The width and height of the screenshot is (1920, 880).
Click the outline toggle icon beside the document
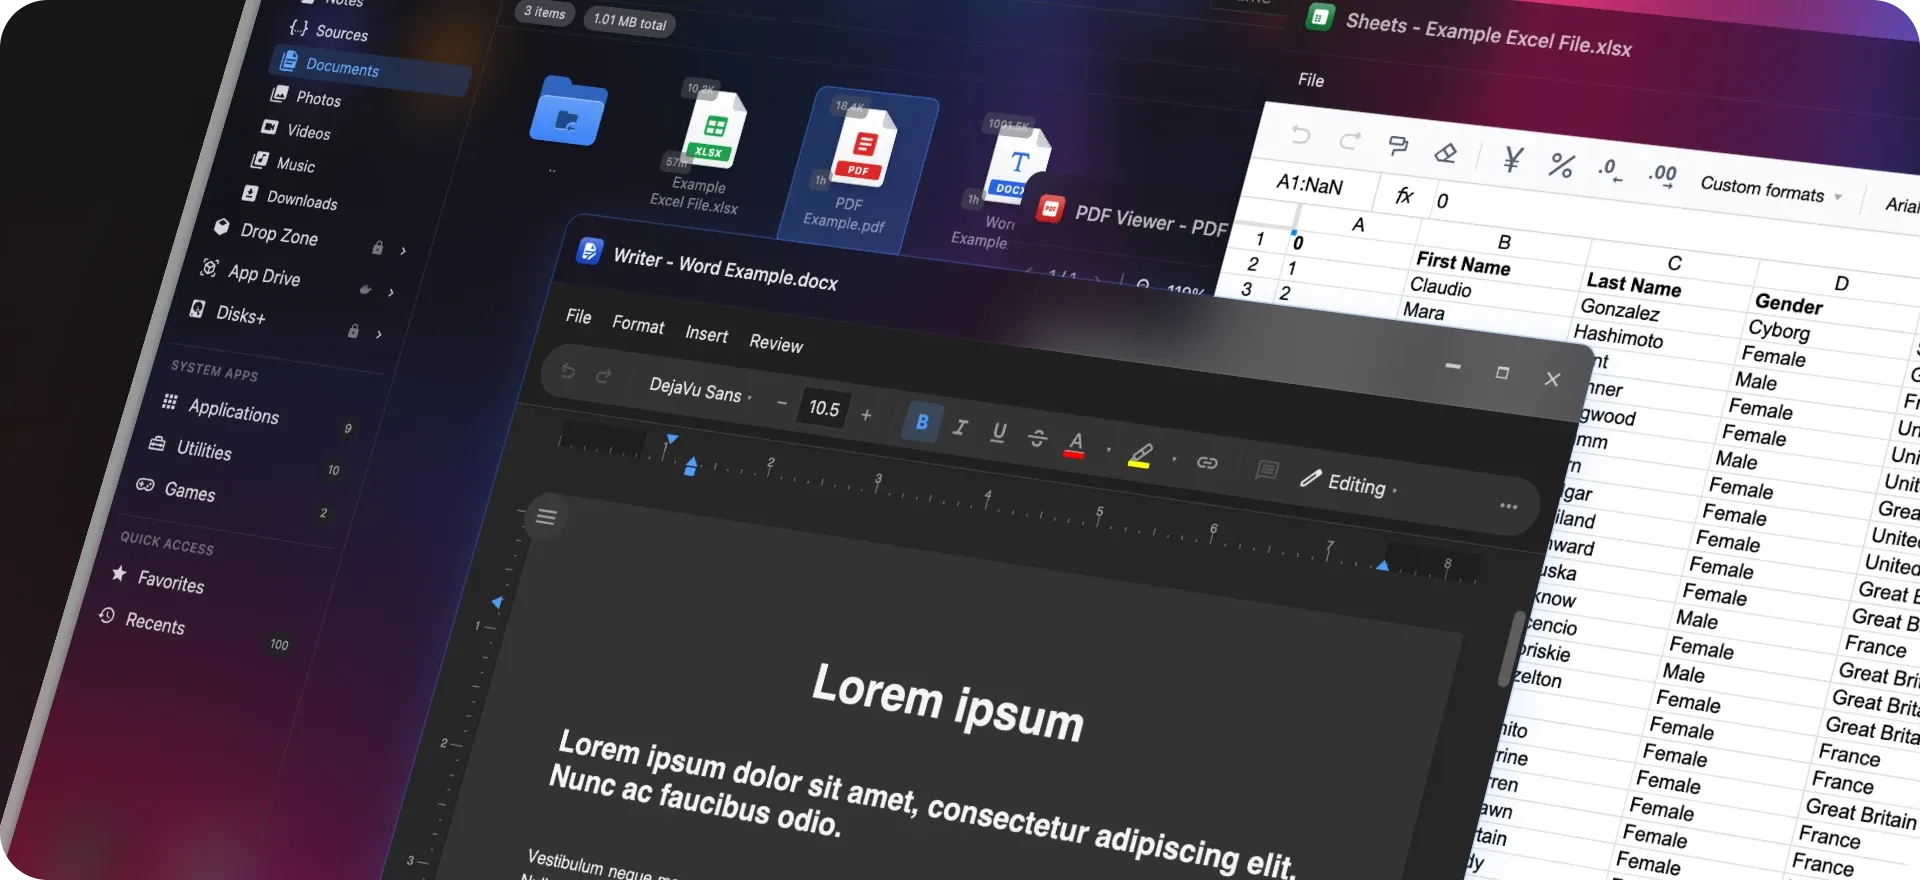(x=546, y=516)
